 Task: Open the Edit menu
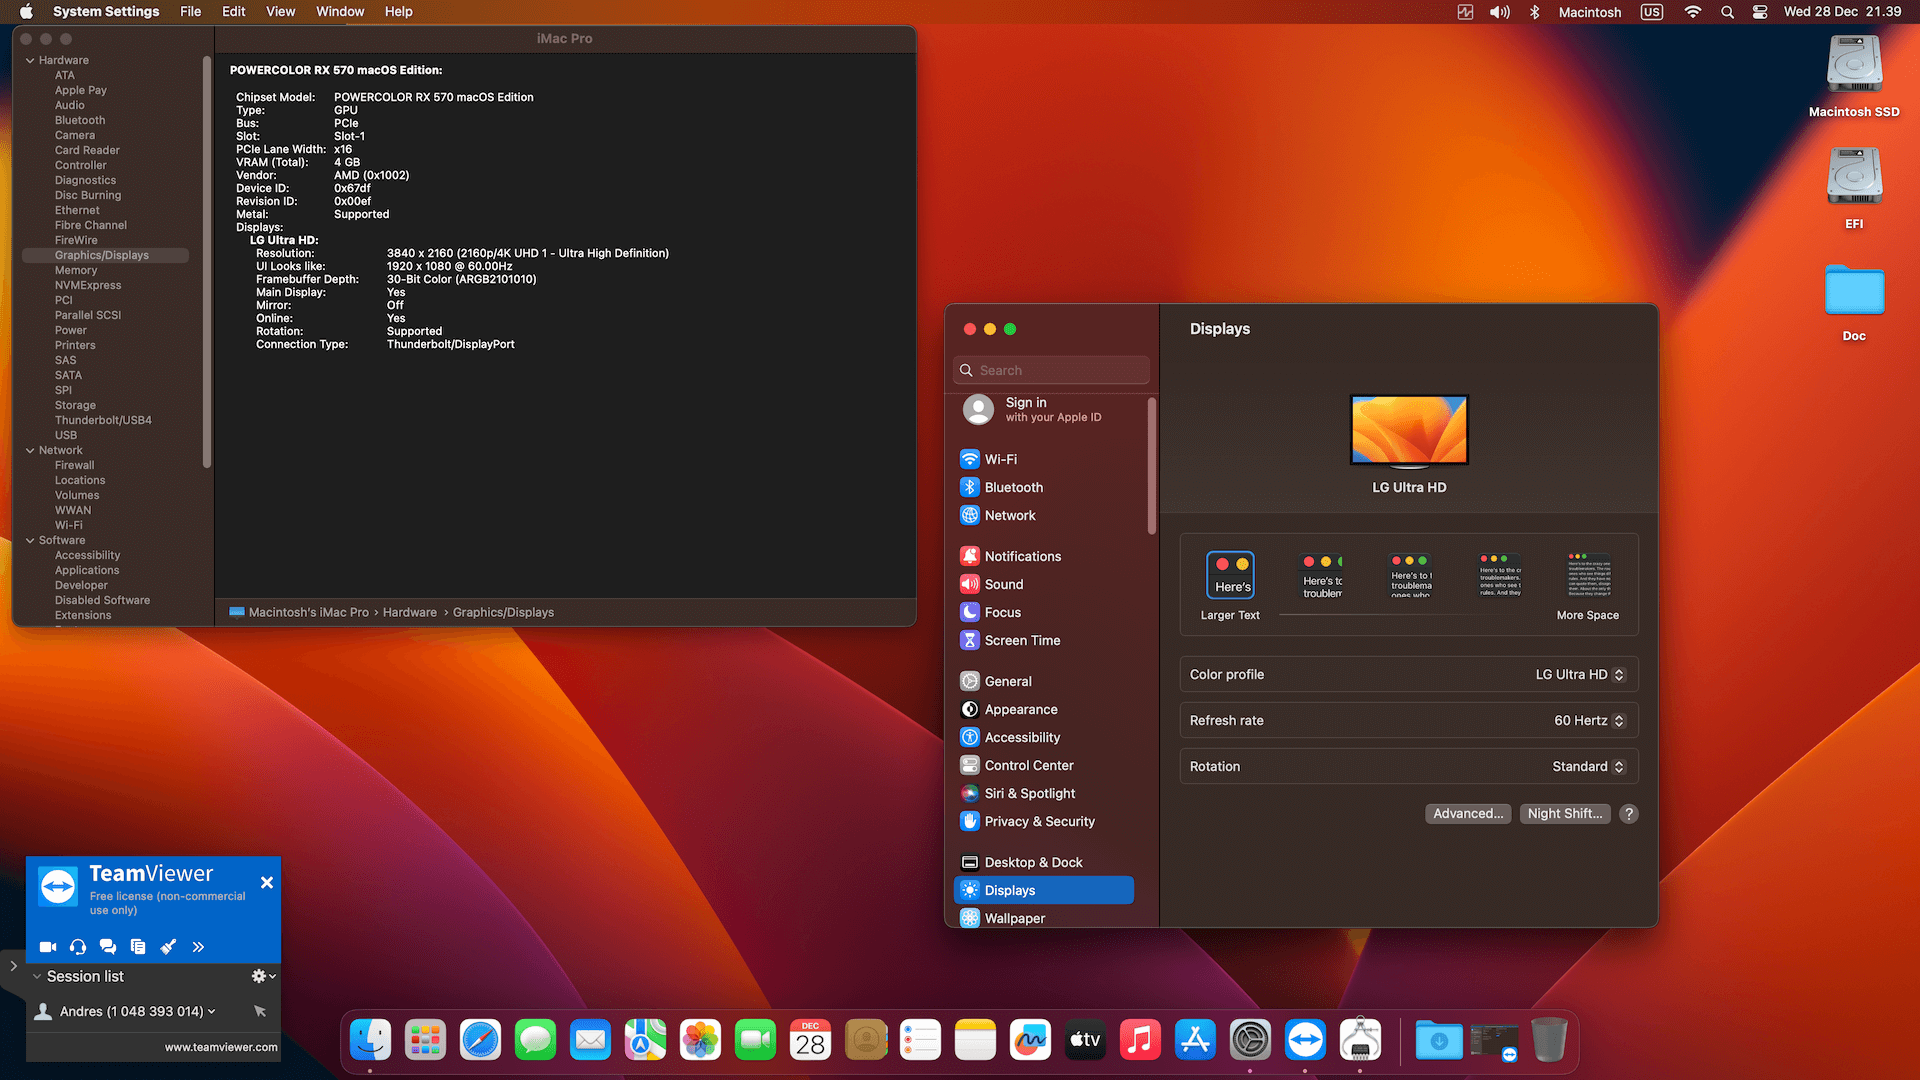coord(234,12)
